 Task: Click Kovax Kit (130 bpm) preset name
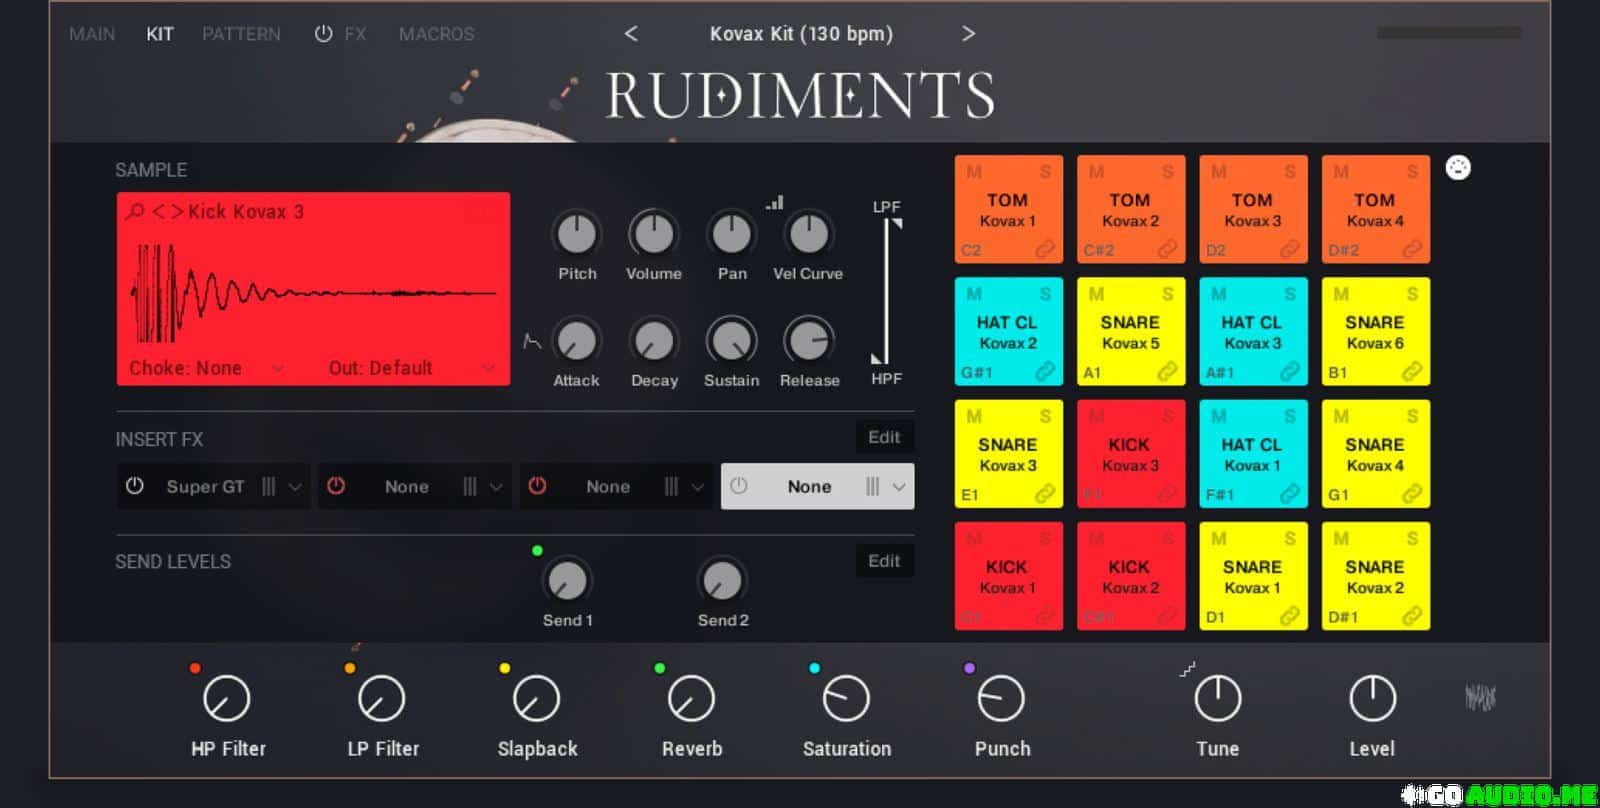801,34
